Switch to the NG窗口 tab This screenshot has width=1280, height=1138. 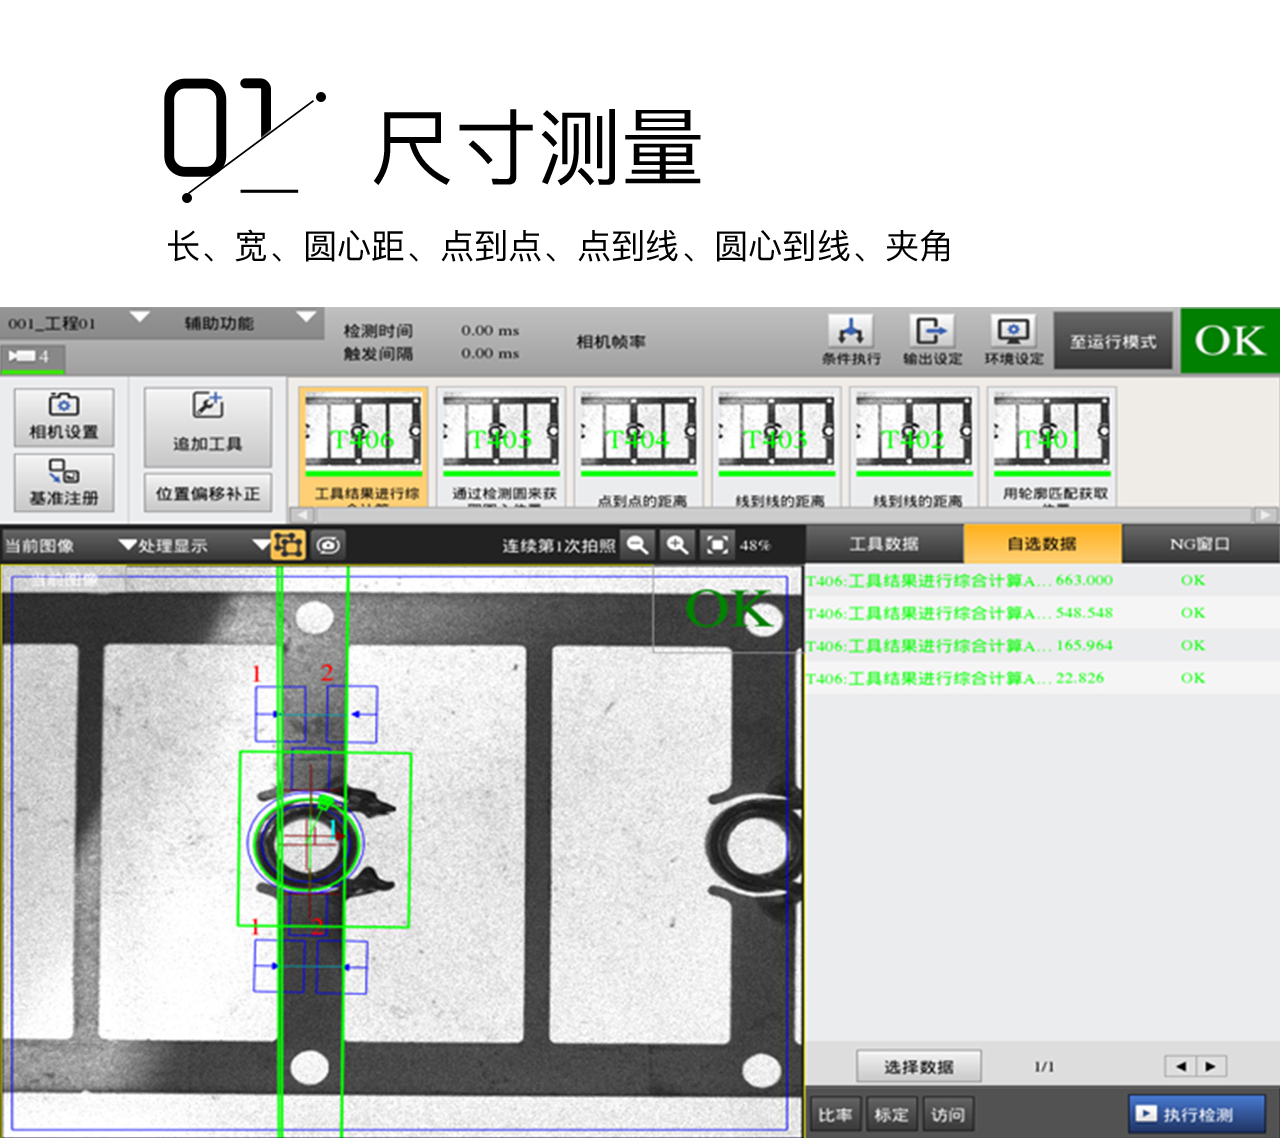click(1199, 544)
